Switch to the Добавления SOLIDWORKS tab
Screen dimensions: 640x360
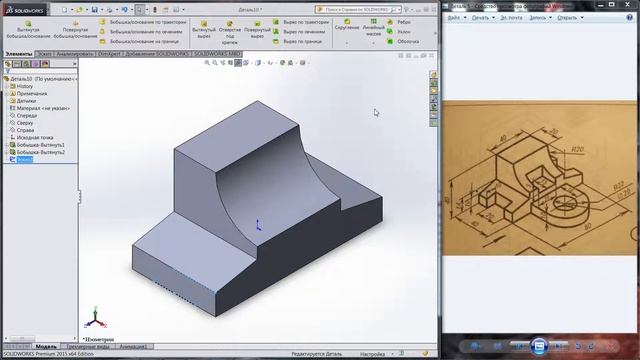click(x=157, y=54)
